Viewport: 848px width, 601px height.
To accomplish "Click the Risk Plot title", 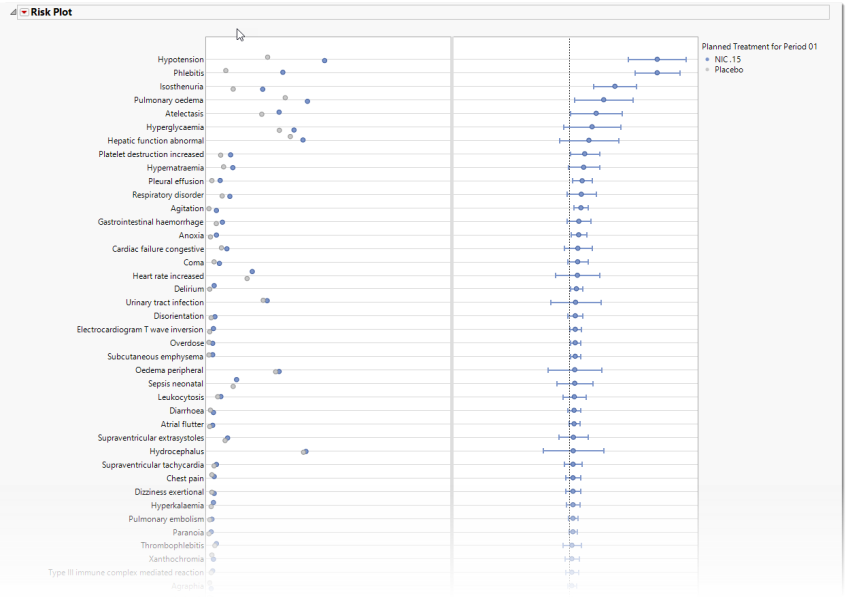I will 51,12.
